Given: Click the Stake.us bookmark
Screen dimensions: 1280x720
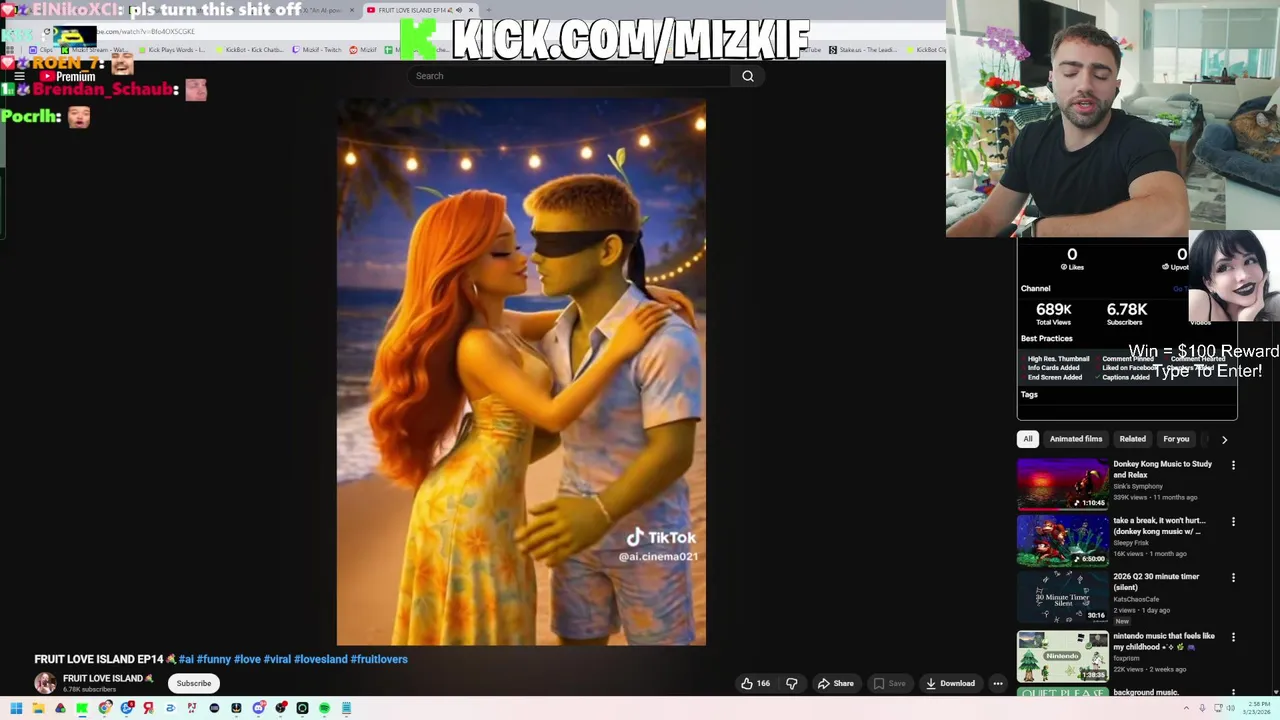Looking at the screenshot, I should click(862, 50).
